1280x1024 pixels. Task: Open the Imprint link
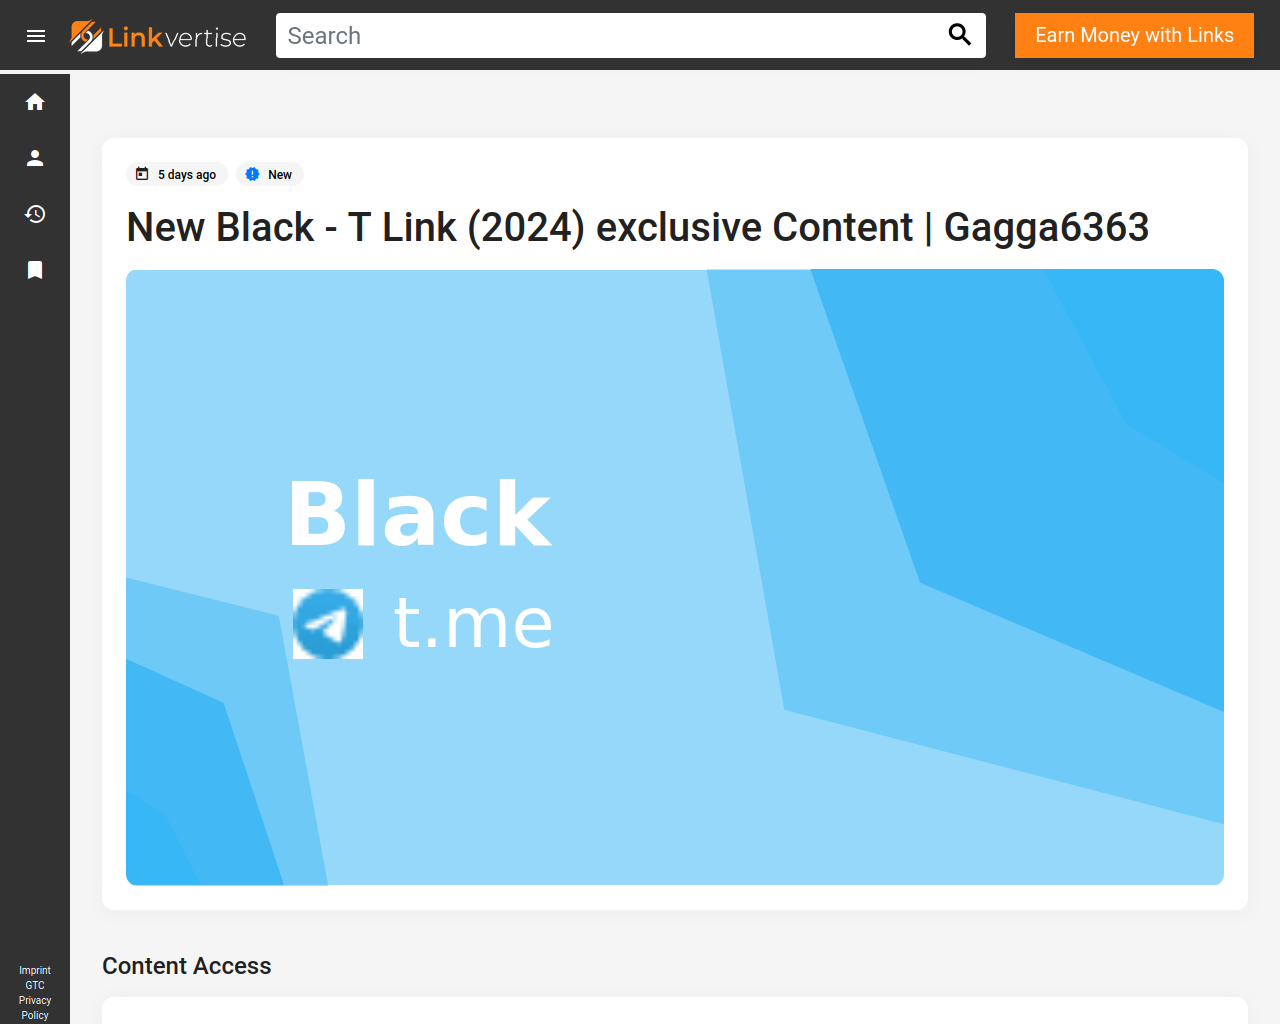point(35,970)
